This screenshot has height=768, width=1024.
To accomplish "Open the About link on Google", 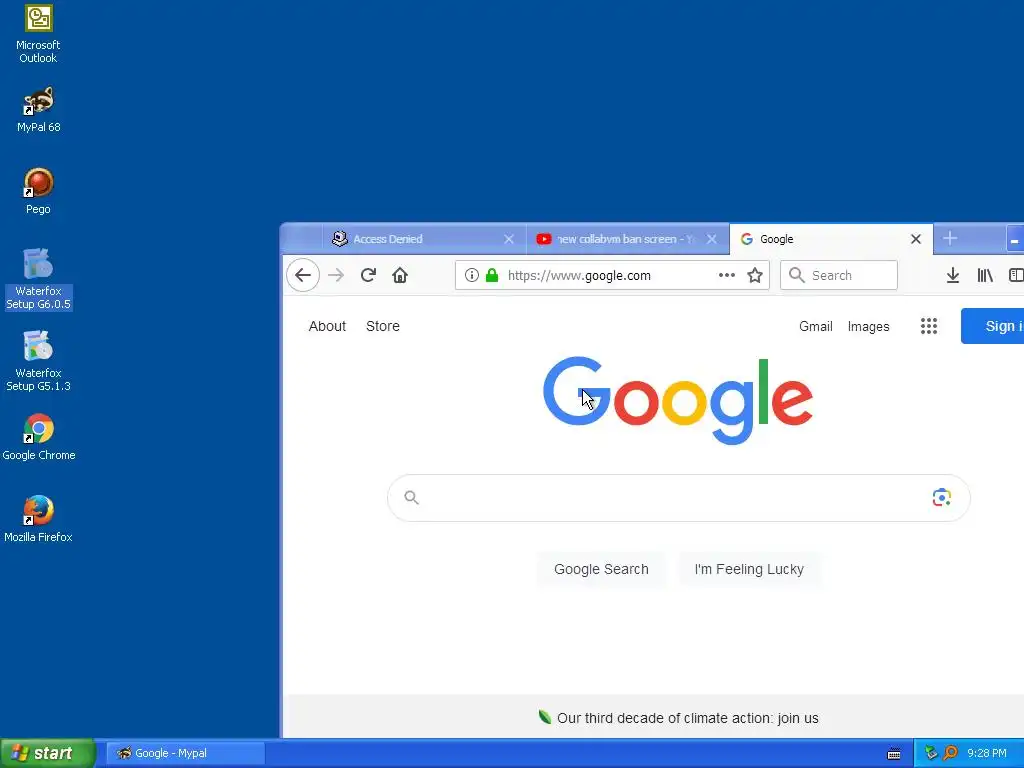I will tap(327, 326).
